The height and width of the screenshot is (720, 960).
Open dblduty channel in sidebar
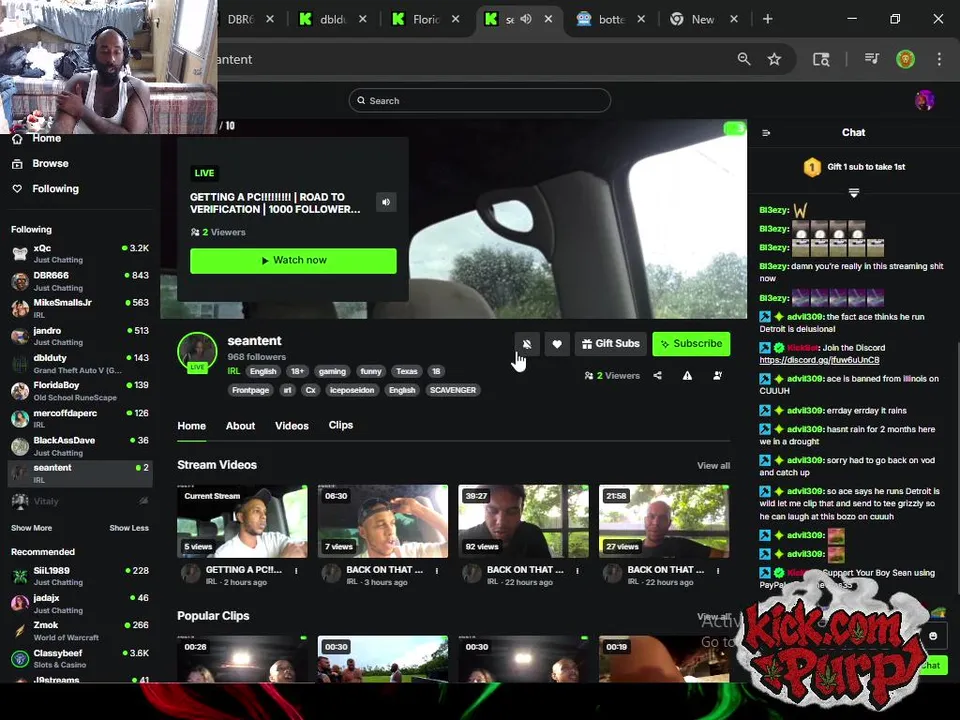pos(80,363)
